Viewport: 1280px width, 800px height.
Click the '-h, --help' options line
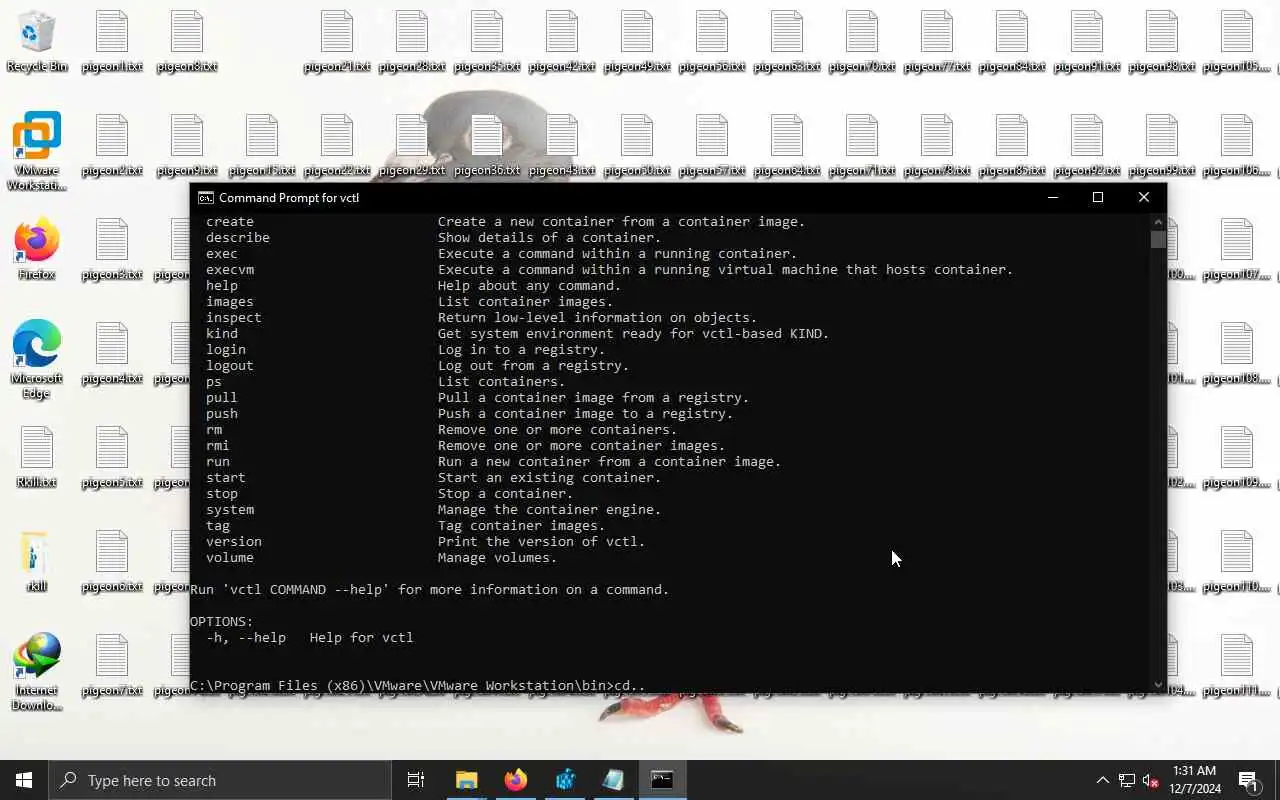pyautogui.click(x=309, y=638)
